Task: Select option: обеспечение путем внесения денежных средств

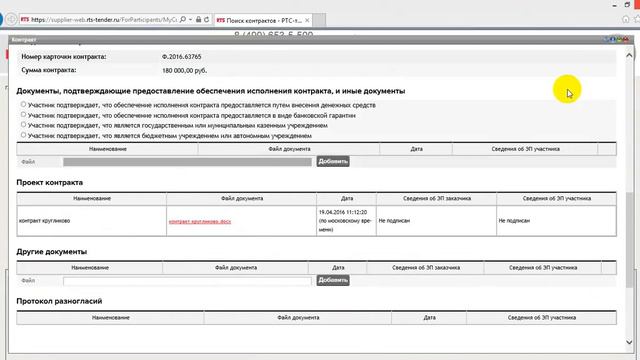Action: pos(23,104)
